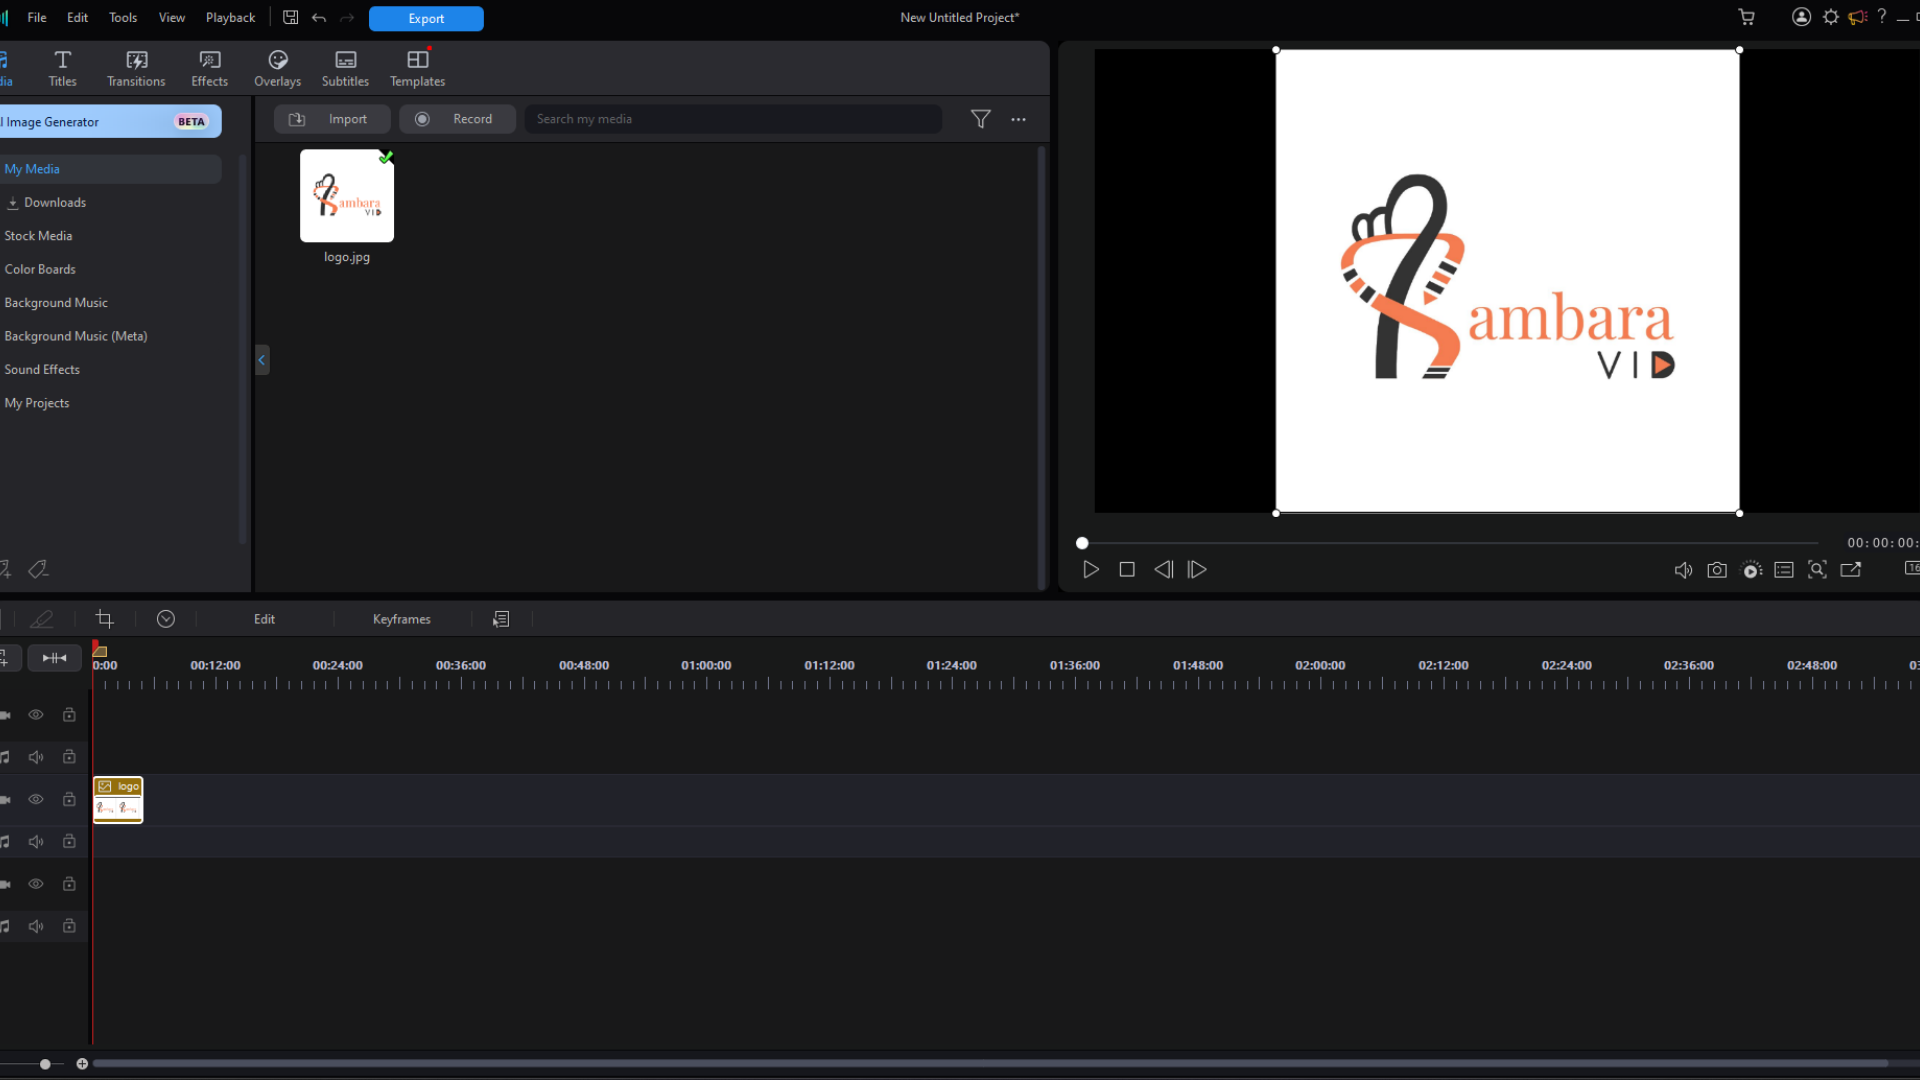This screenshot has height=1080, width=1920.
Task: Open media library more options menu
Action: click(x=1018, y=119)
